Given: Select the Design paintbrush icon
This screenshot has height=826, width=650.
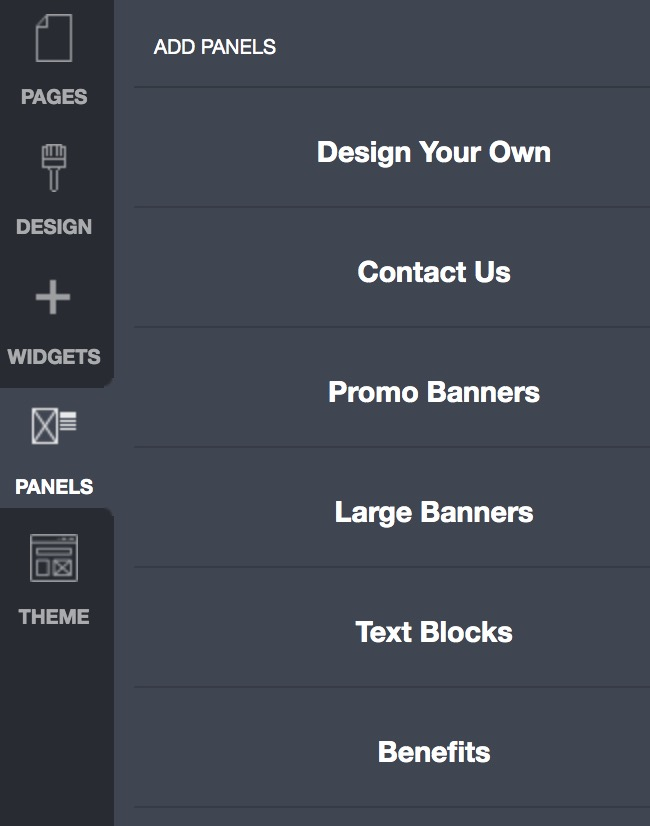Looking at the screenshot, I should [x=54, y=168].
